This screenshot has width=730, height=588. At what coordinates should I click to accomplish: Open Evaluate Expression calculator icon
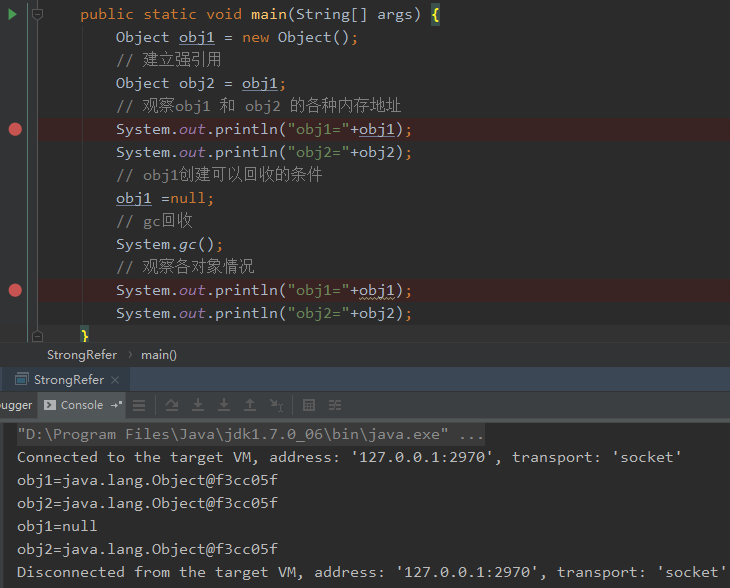click(309, 405)
